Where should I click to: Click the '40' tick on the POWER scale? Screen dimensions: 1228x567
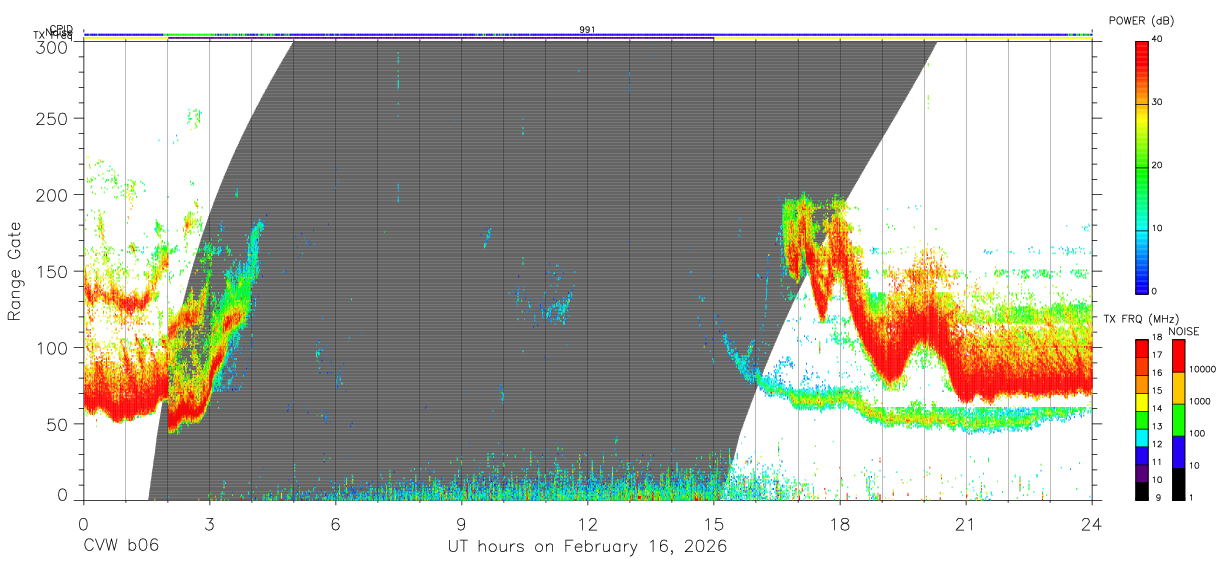[1159, 40]
